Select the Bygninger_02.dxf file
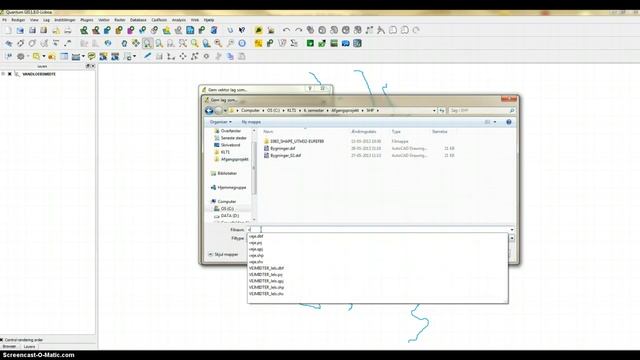Screen dimensions: 640x360 click(286, 156)
